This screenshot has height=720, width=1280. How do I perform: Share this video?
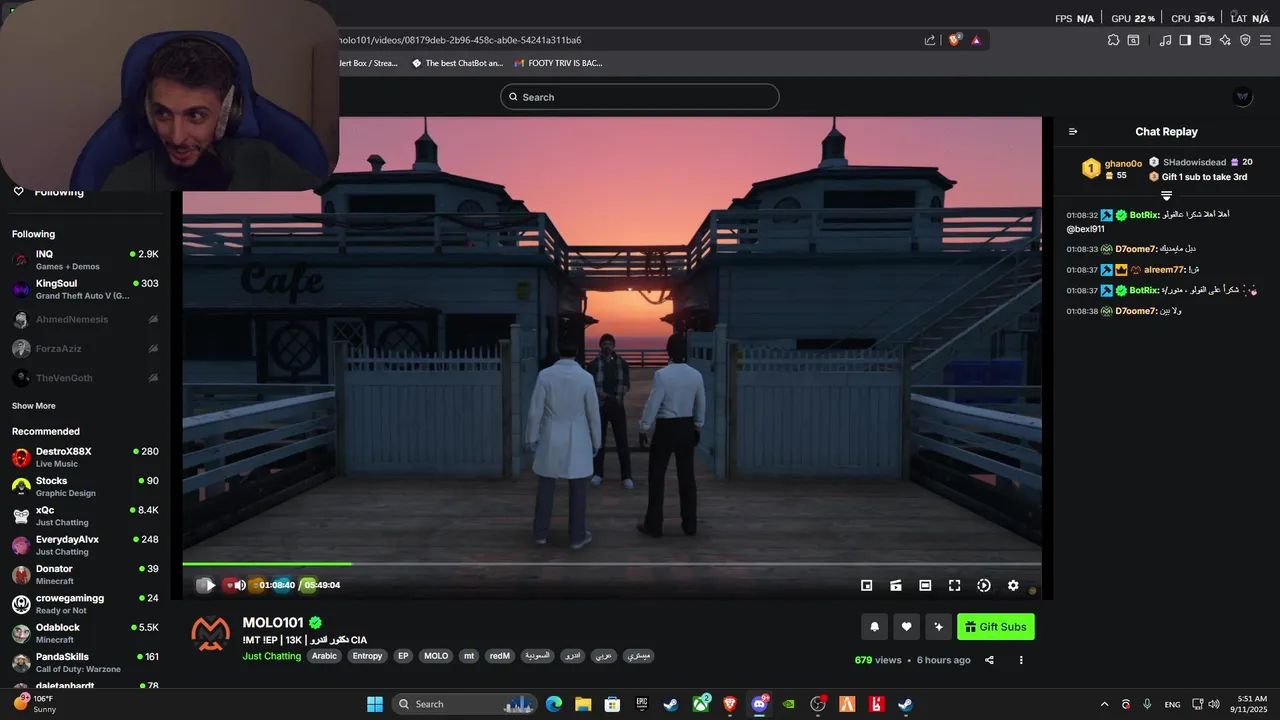[x=989, y=660]
